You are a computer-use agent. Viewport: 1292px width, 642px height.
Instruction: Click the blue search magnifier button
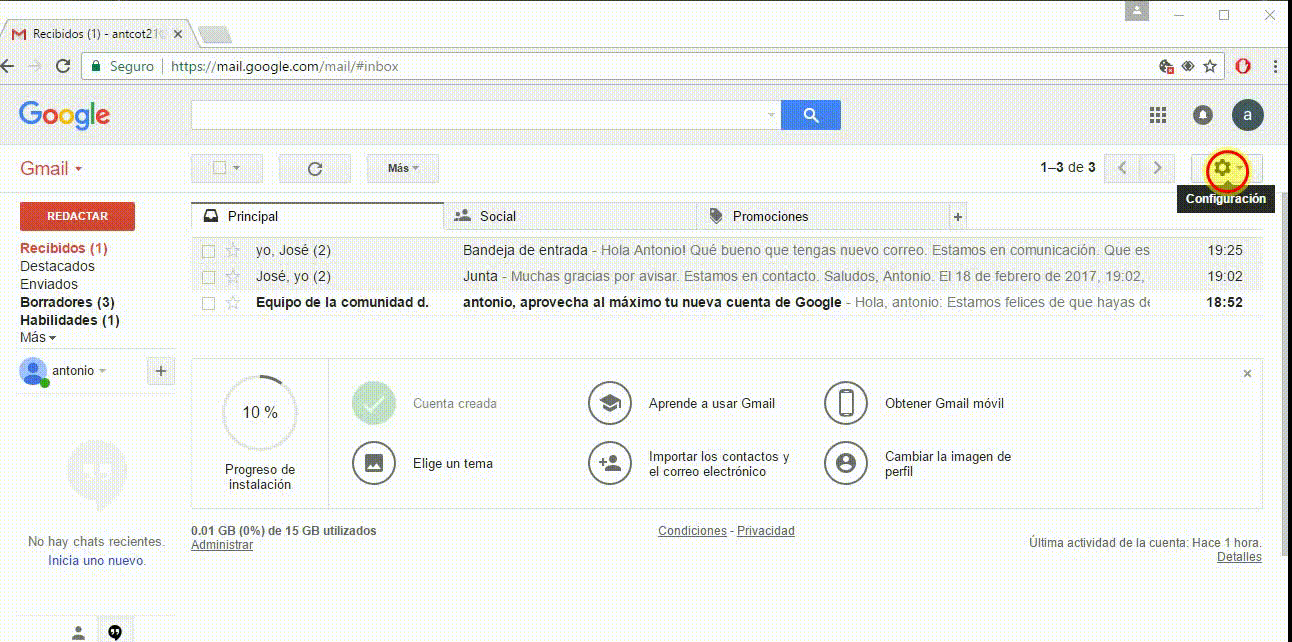pos(811,115)
